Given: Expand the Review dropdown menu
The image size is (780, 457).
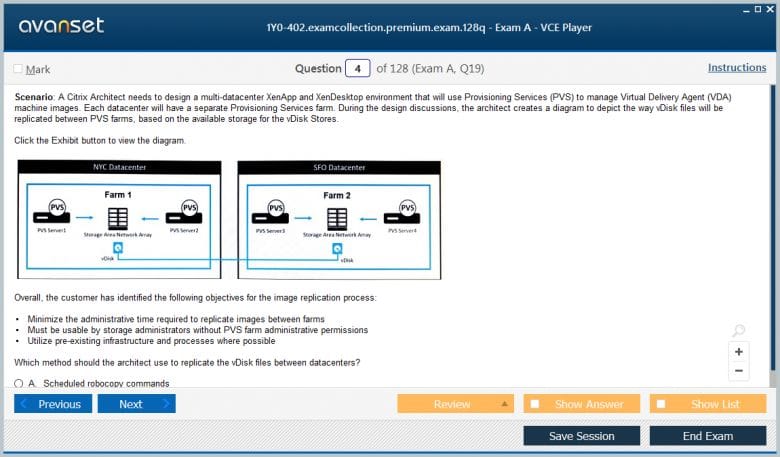Looking at the screenshot, I should [505, 404].
